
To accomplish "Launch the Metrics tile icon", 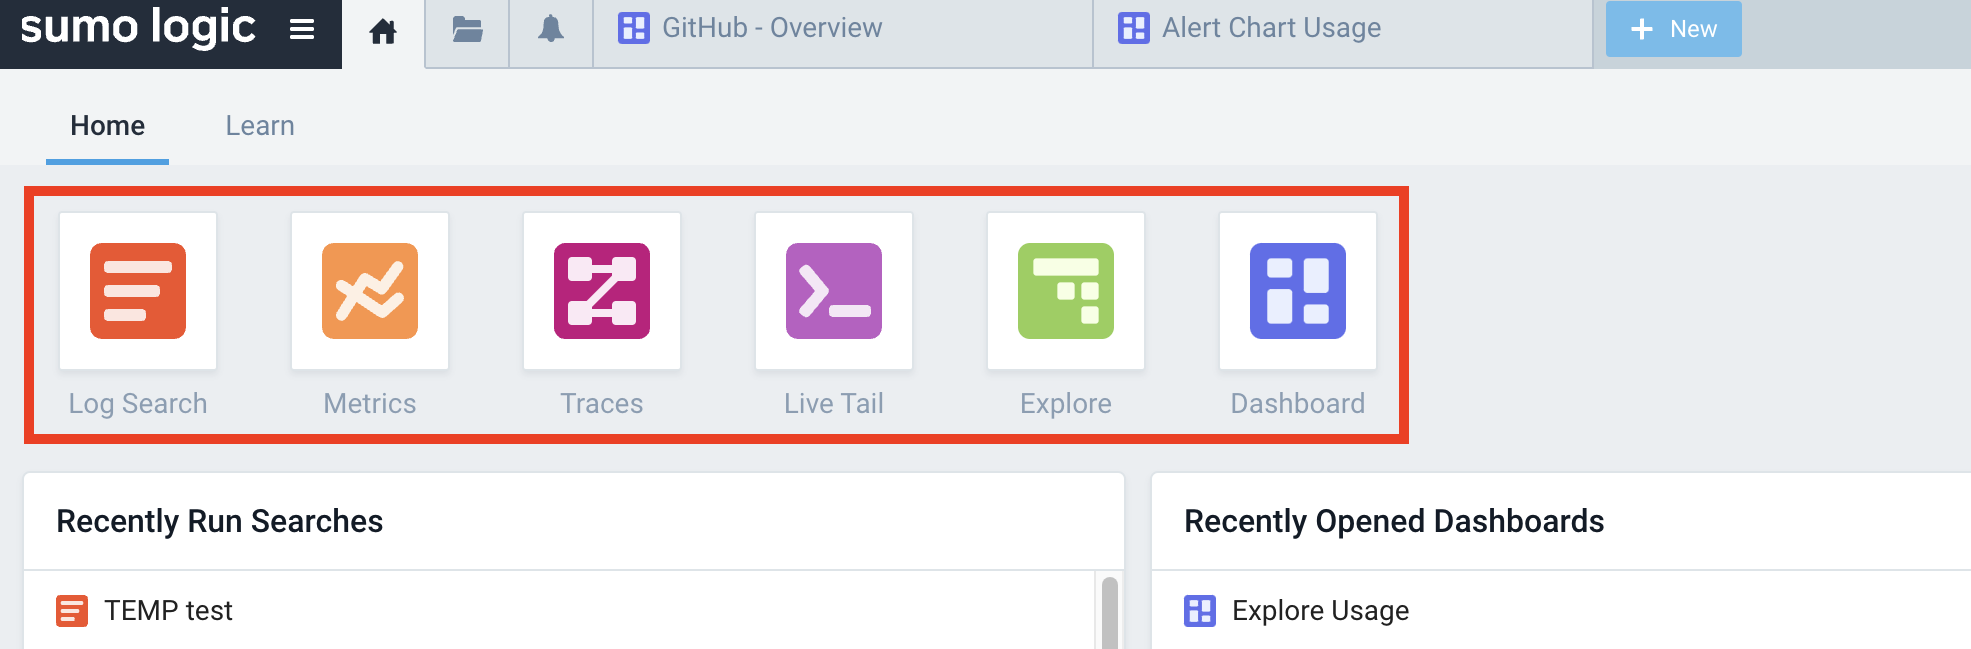I will pyautogui.click(x=370, y=291).
